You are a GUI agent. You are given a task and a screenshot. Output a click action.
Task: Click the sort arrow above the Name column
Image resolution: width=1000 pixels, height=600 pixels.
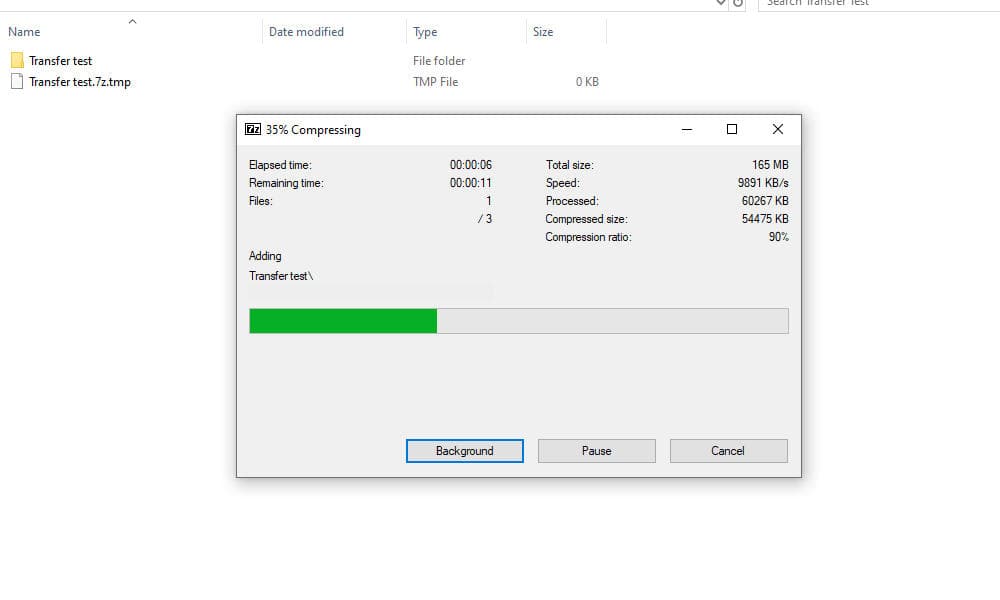(x=132, y=21)
